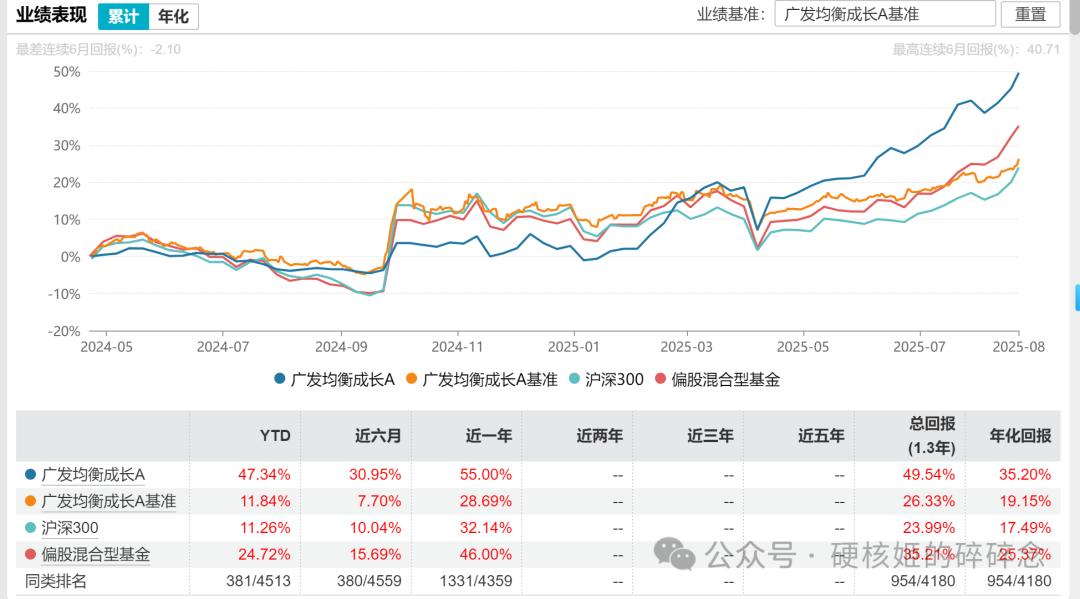1080x599 pixels.
Task: Toggle 沪深300 legend marker in chart
Action: pyautogui.click(x=574, y=379)
